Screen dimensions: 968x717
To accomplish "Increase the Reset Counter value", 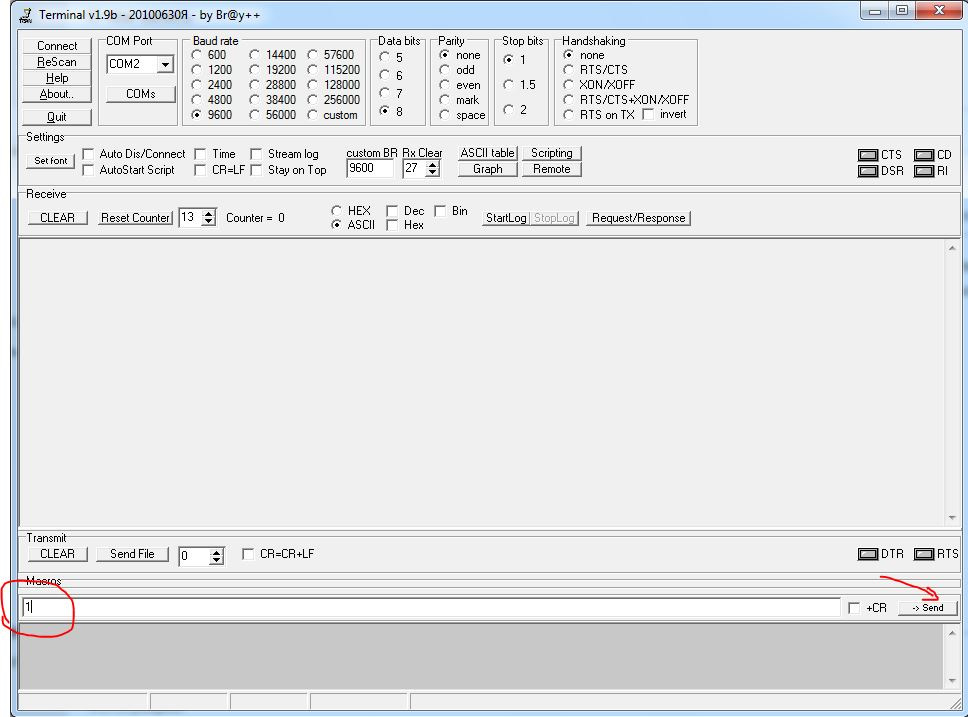I will point(209,214).
